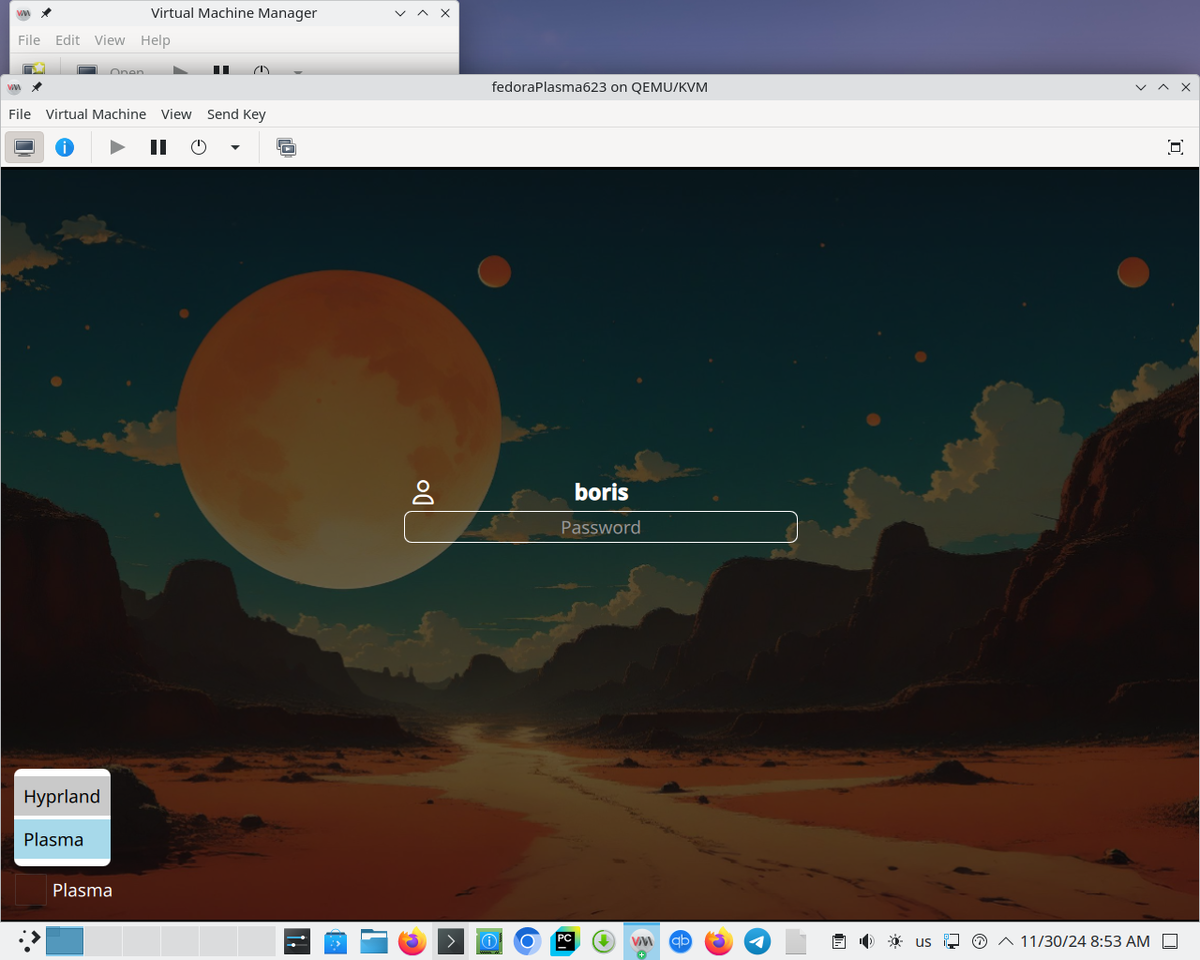Open the green download arrow app
This screenshot has height=960, width=1200.
(x=603, y=940)
